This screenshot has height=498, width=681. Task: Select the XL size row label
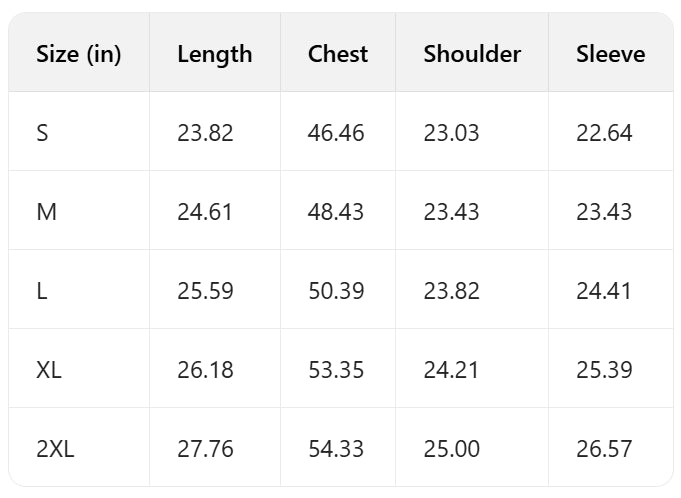[x=49, y=370]
